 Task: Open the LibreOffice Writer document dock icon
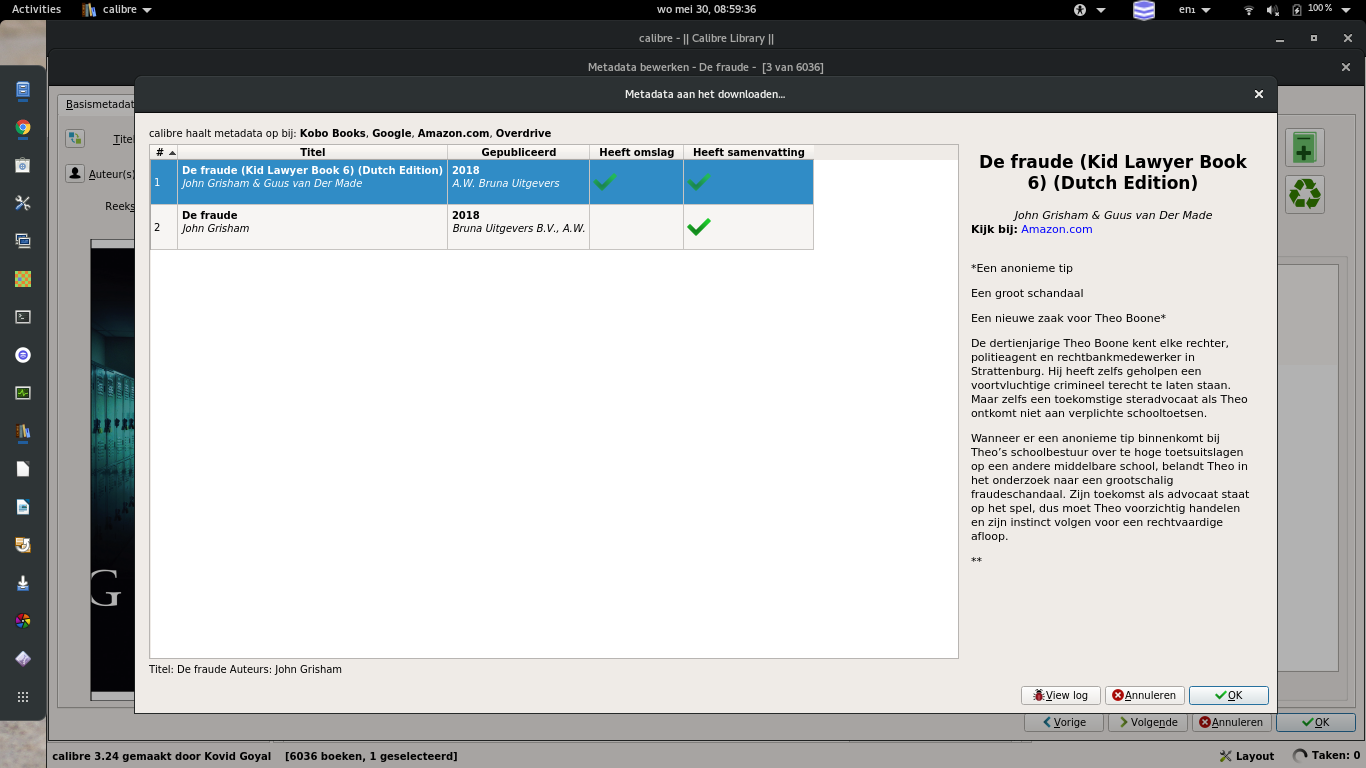pos(23,507)
